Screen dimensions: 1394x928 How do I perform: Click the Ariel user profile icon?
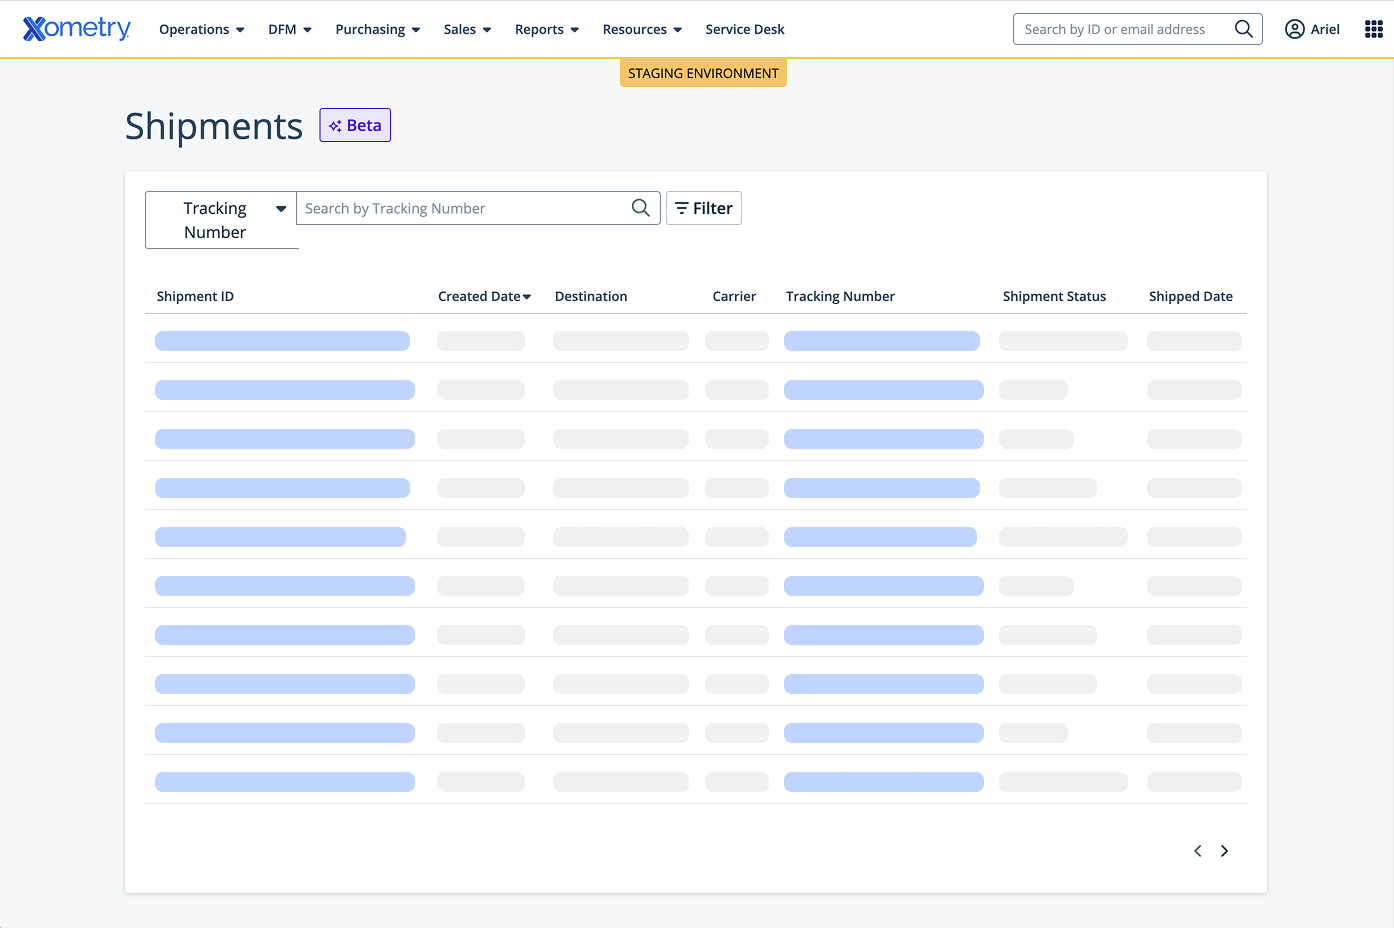click(1294, 29)
